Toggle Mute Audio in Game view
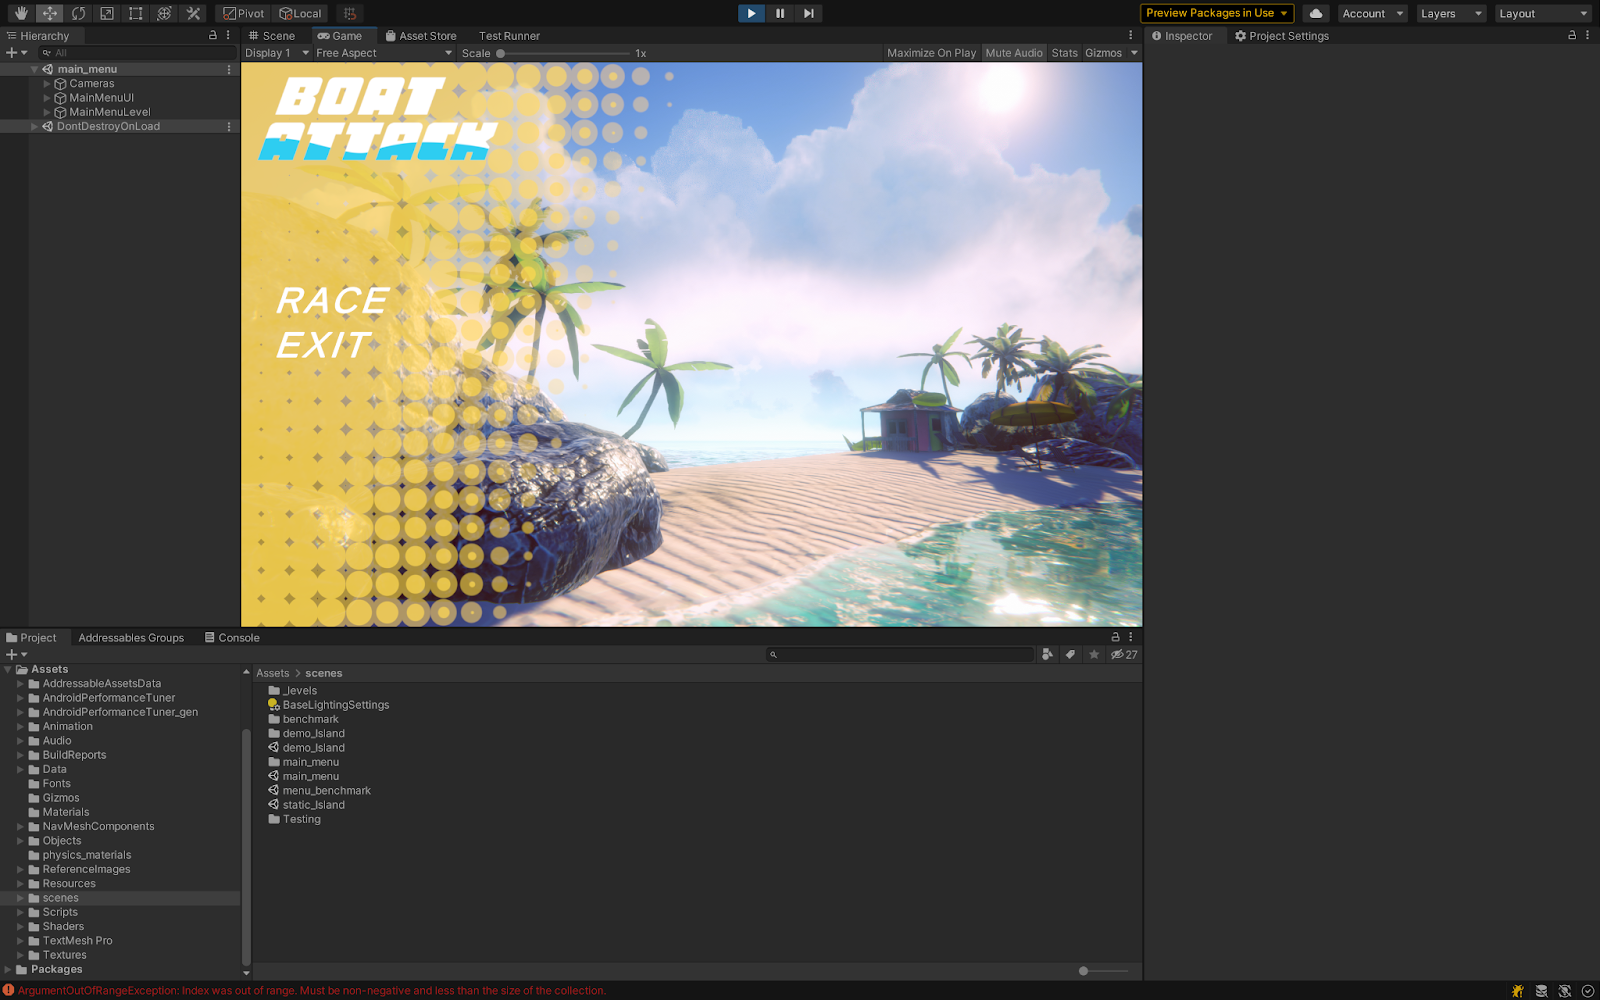 point(1013,53)
